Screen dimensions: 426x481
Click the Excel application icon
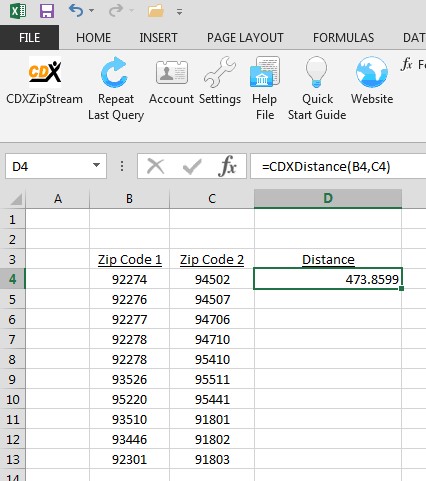[18, 11]
